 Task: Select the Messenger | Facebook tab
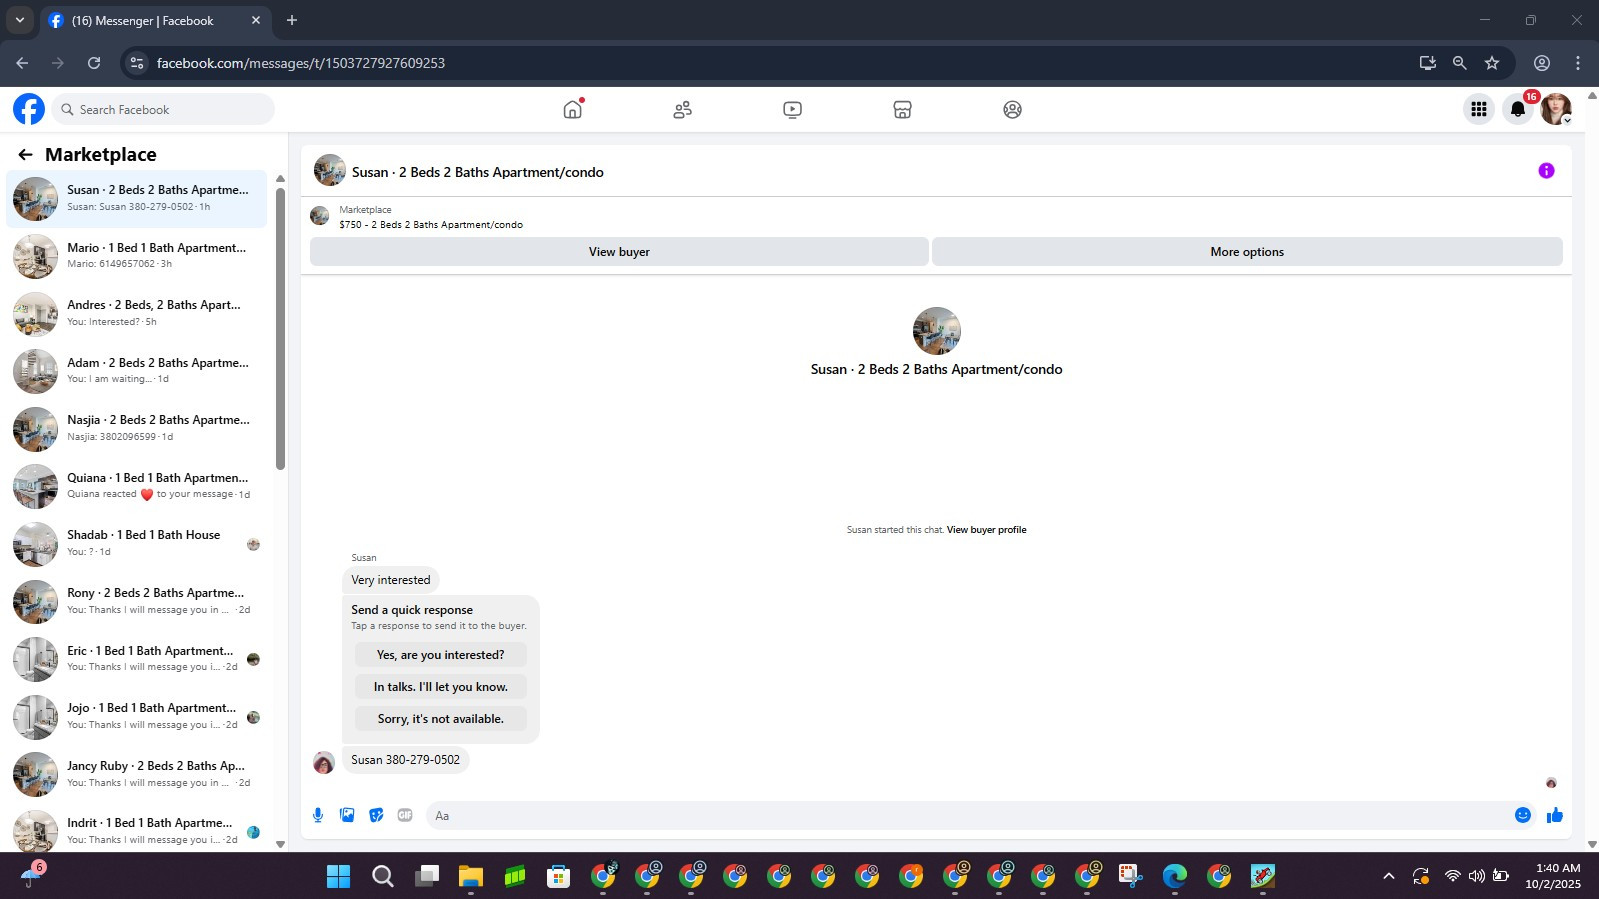[x=155, y=21]
